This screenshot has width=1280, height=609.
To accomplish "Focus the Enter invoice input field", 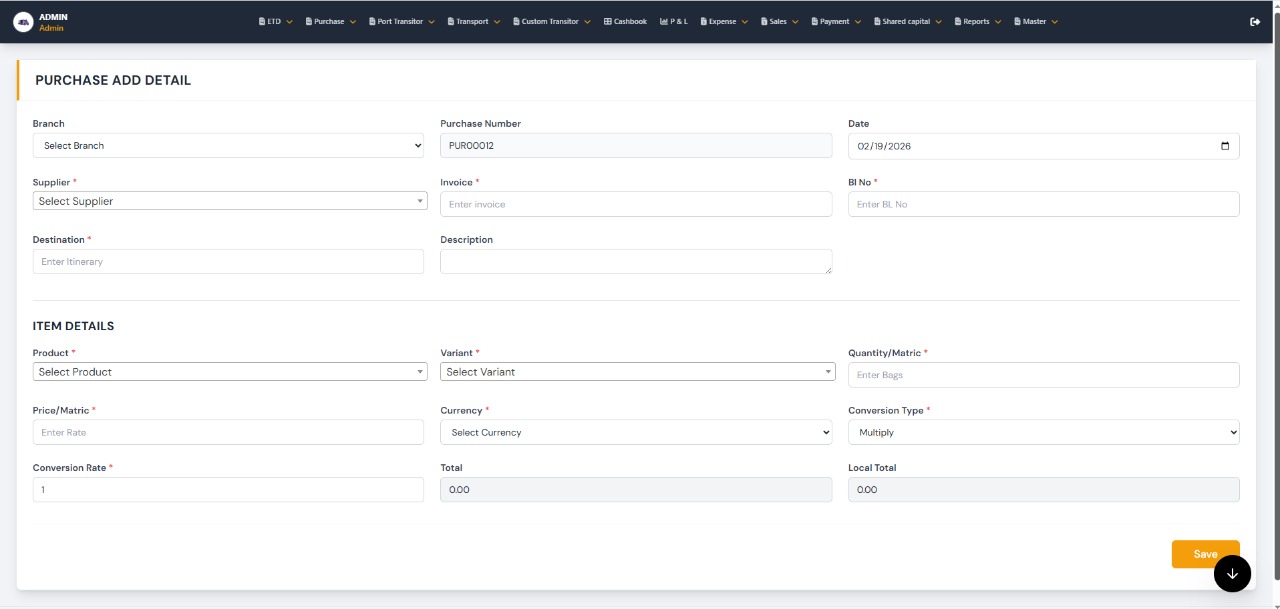I will 636,204.
